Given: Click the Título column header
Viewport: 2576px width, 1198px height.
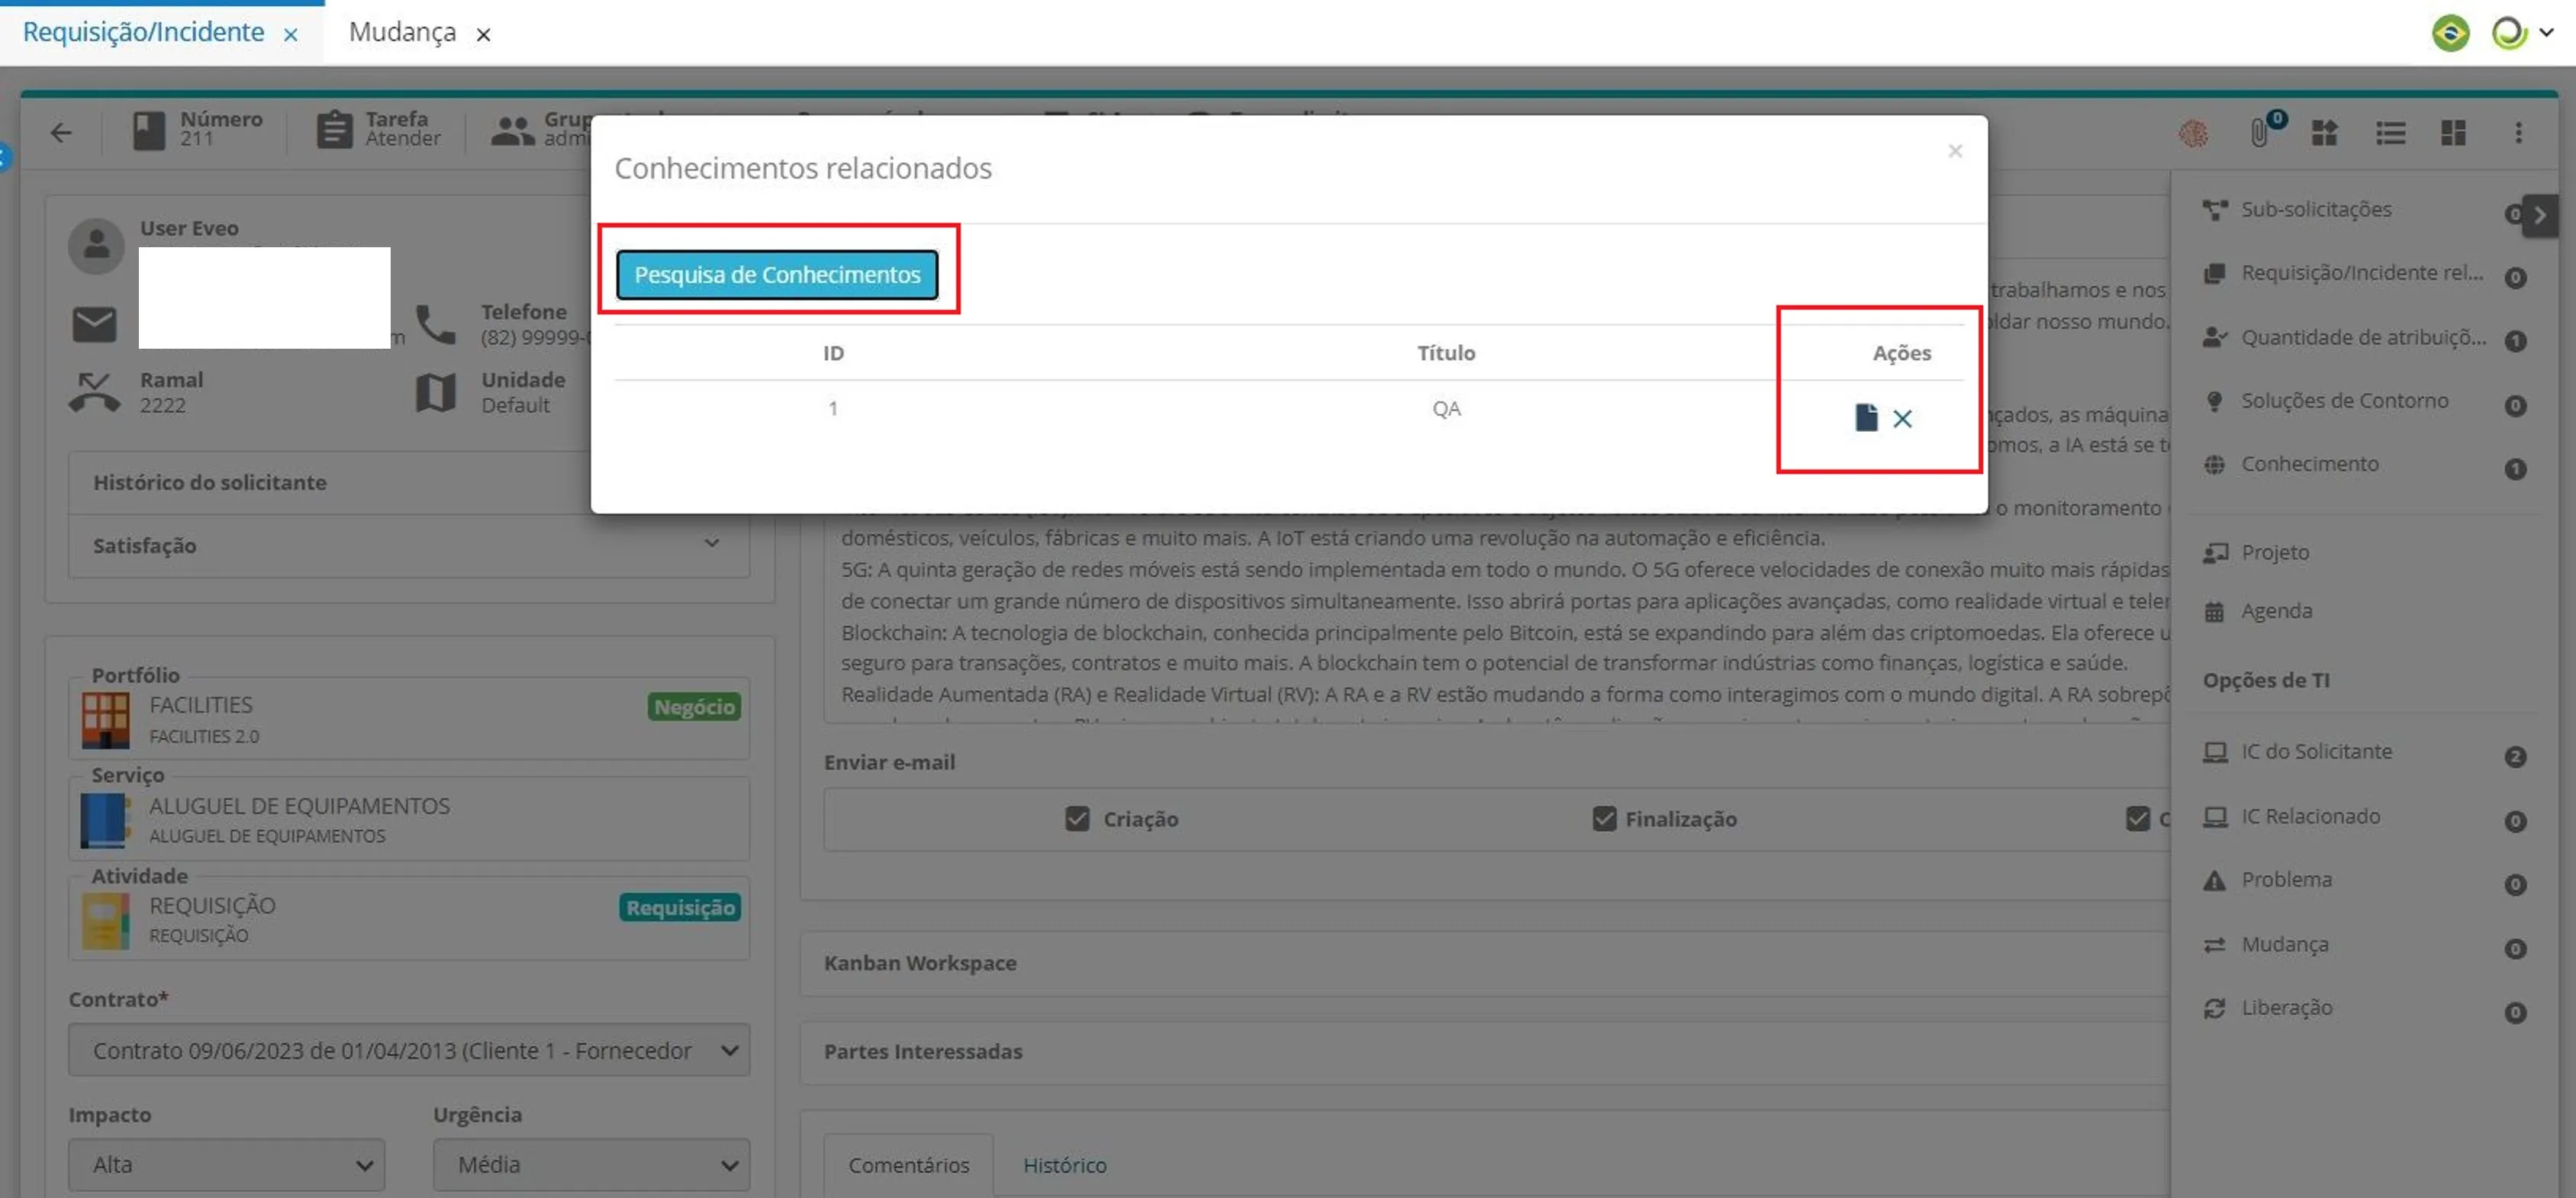Looking at the screenshot, I should [x=1446, y=353].
